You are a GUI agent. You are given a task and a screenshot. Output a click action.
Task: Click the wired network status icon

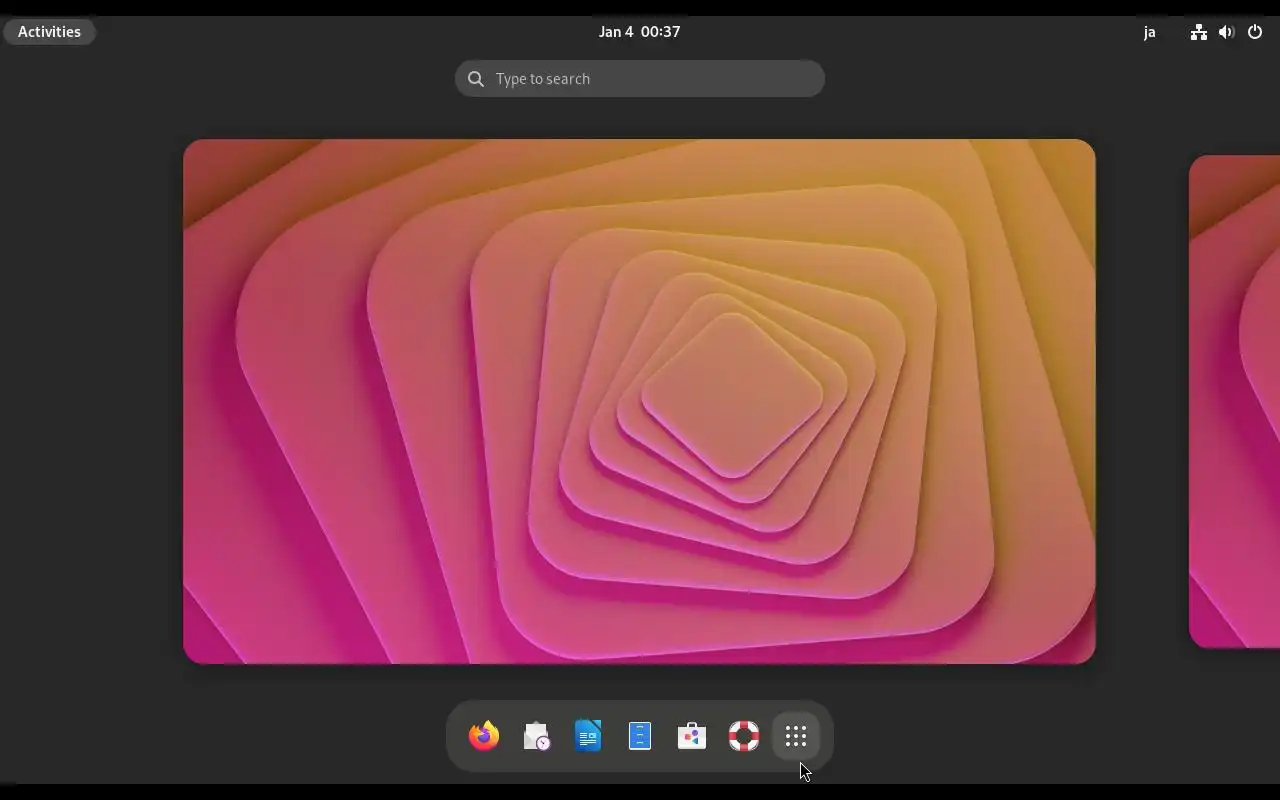(x=1198, y=32)
